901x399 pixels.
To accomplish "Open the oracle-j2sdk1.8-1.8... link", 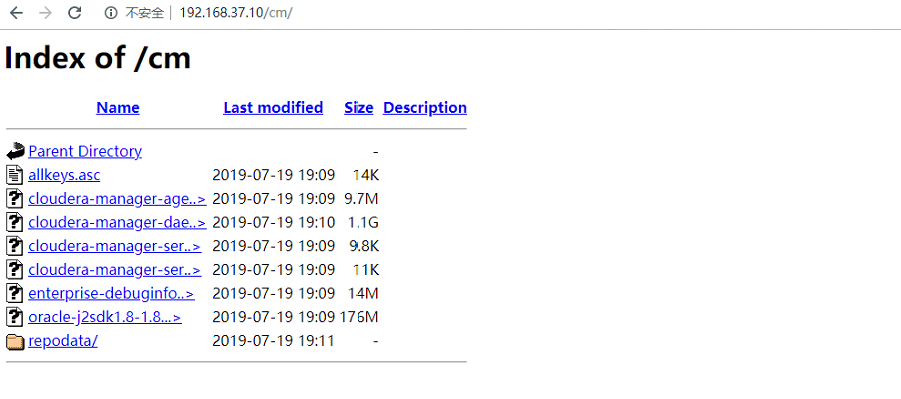I will (x=105, y=317).
